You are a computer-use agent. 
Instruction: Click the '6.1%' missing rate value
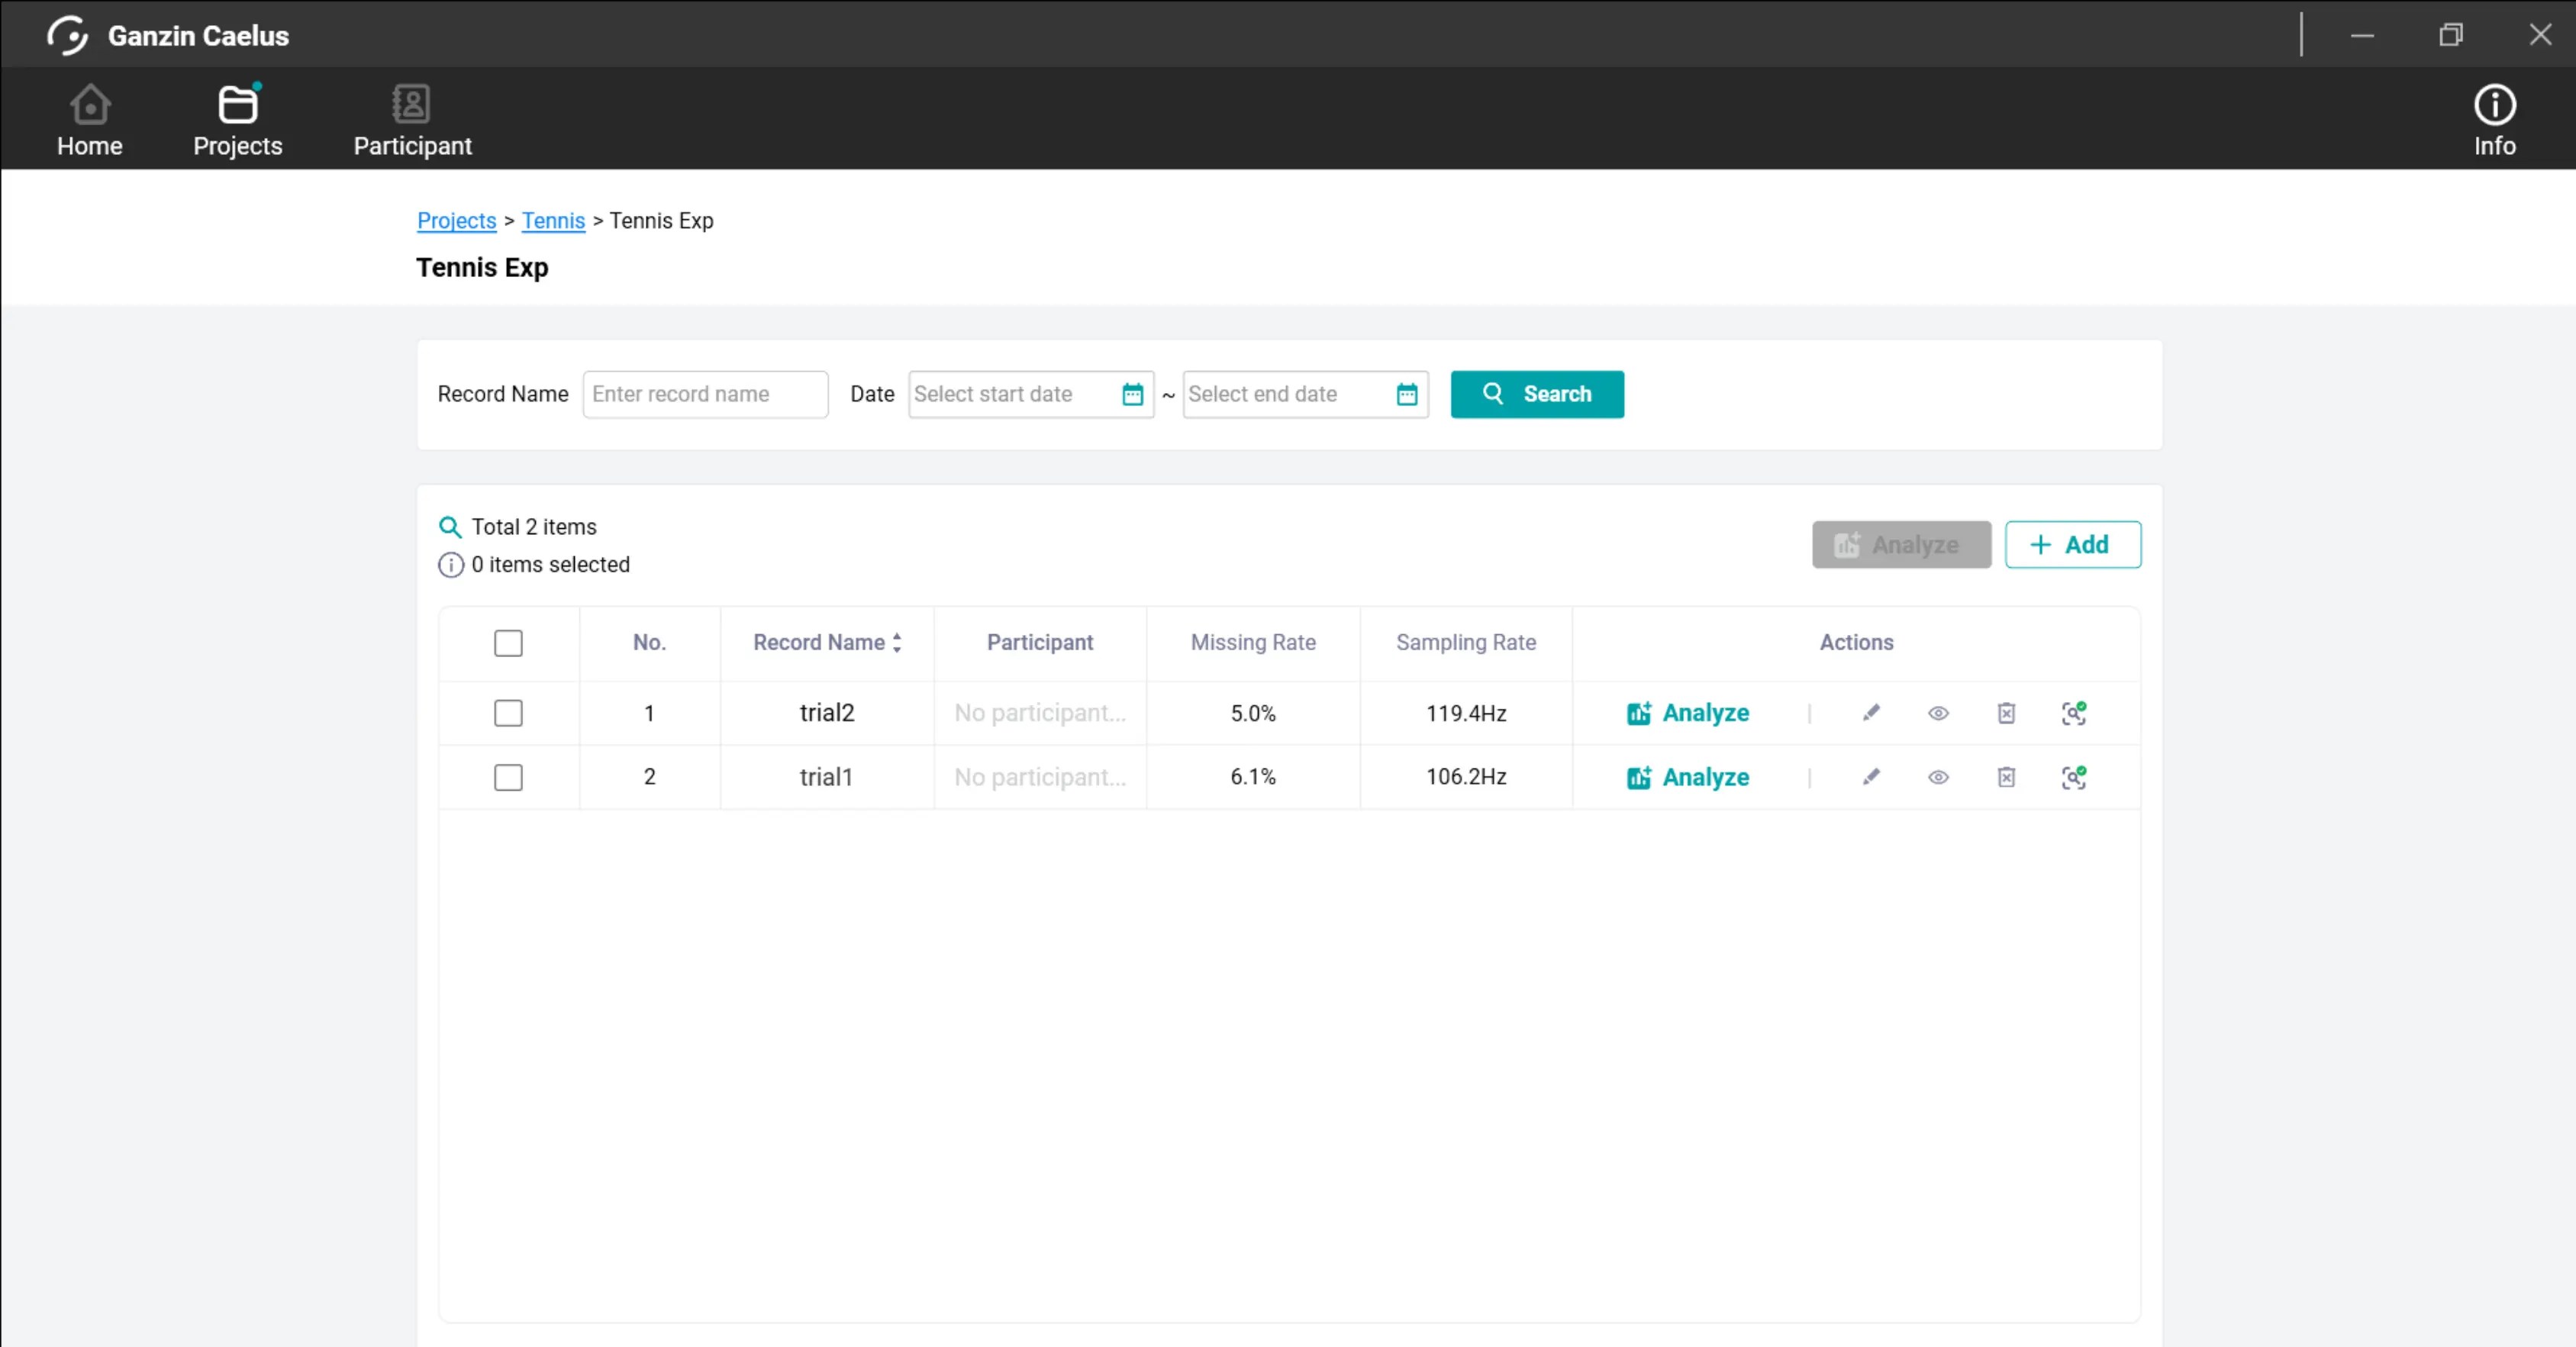tap(1253, 777)
